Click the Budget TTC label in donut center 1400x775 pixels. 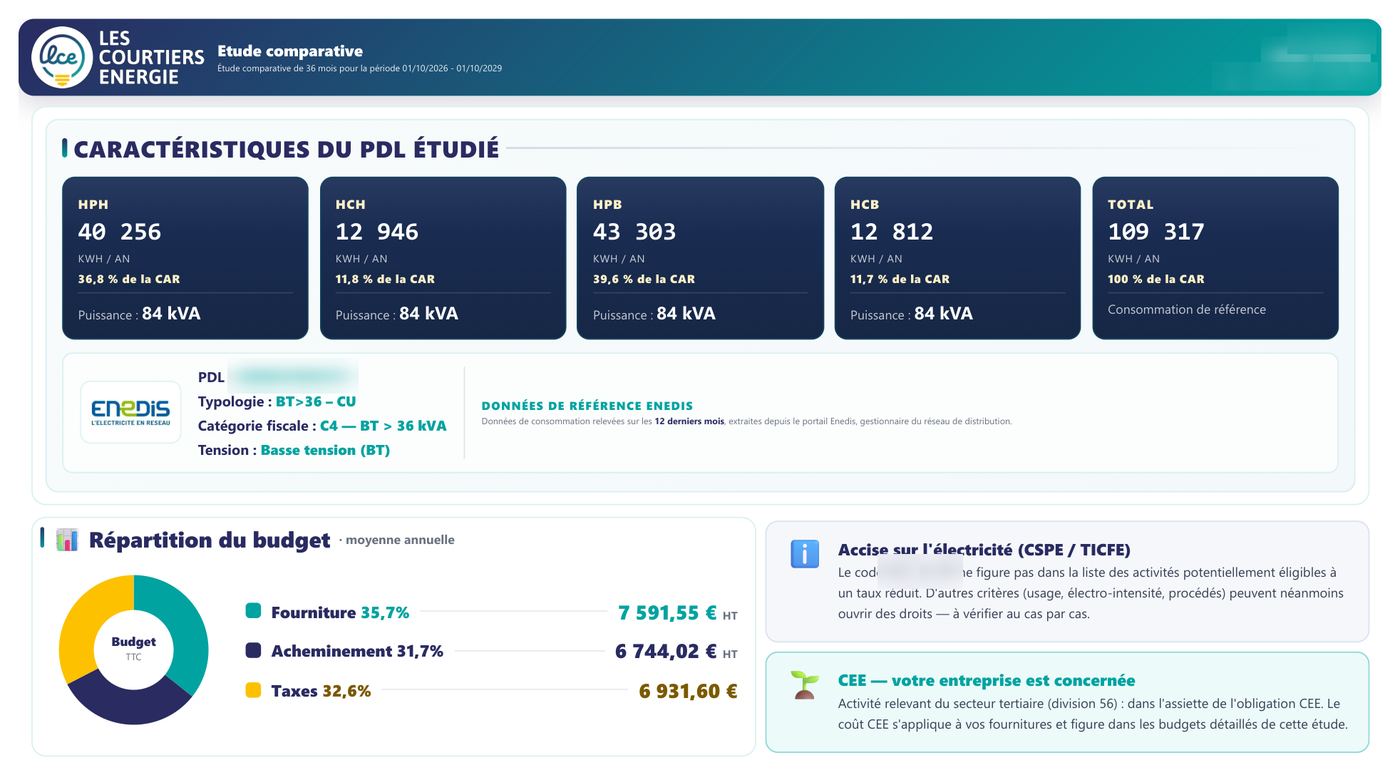coord(133,649)
